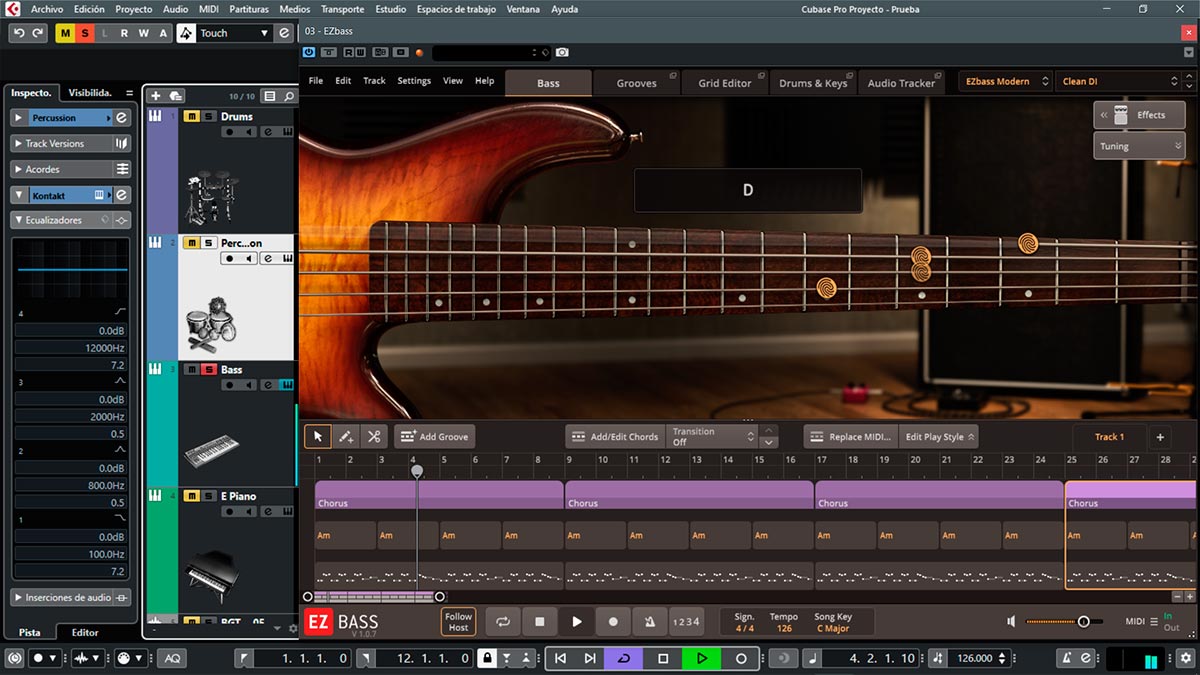Open the Edit Play Style expander
Screen dimensions: 1200x675
[938, 437]
